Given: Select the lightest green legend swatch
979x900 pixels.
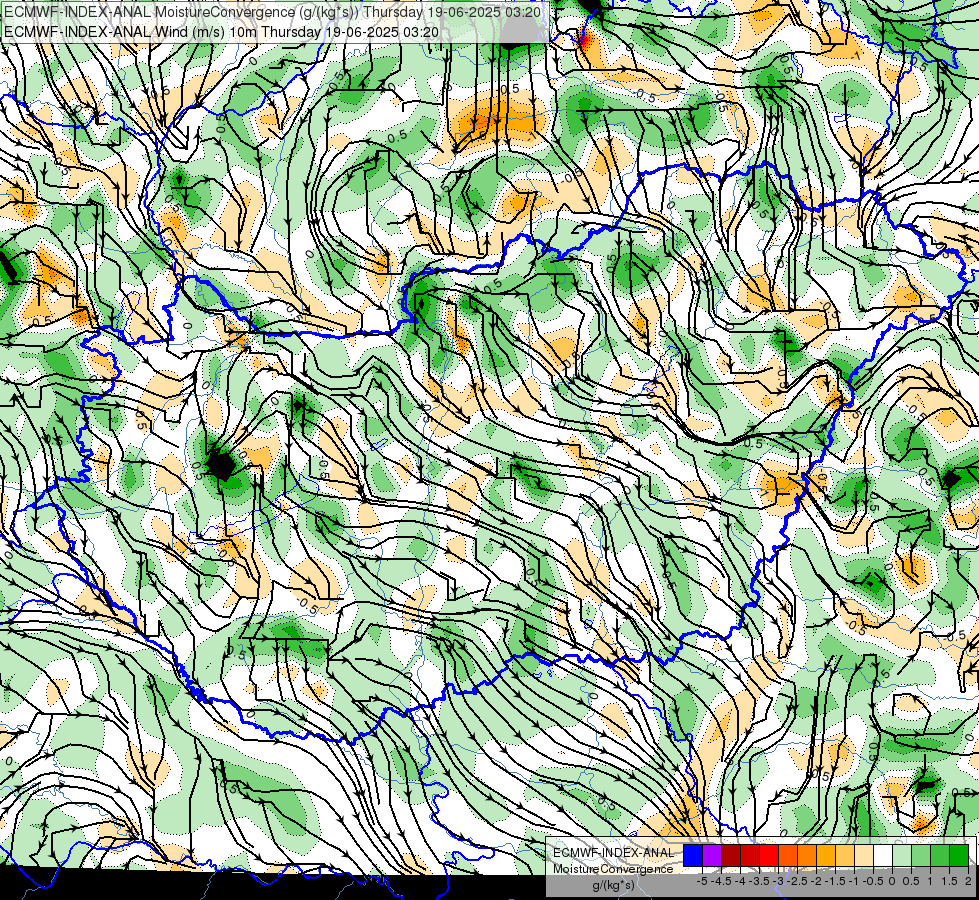Looking at the screenshot, I should (902, 856).
